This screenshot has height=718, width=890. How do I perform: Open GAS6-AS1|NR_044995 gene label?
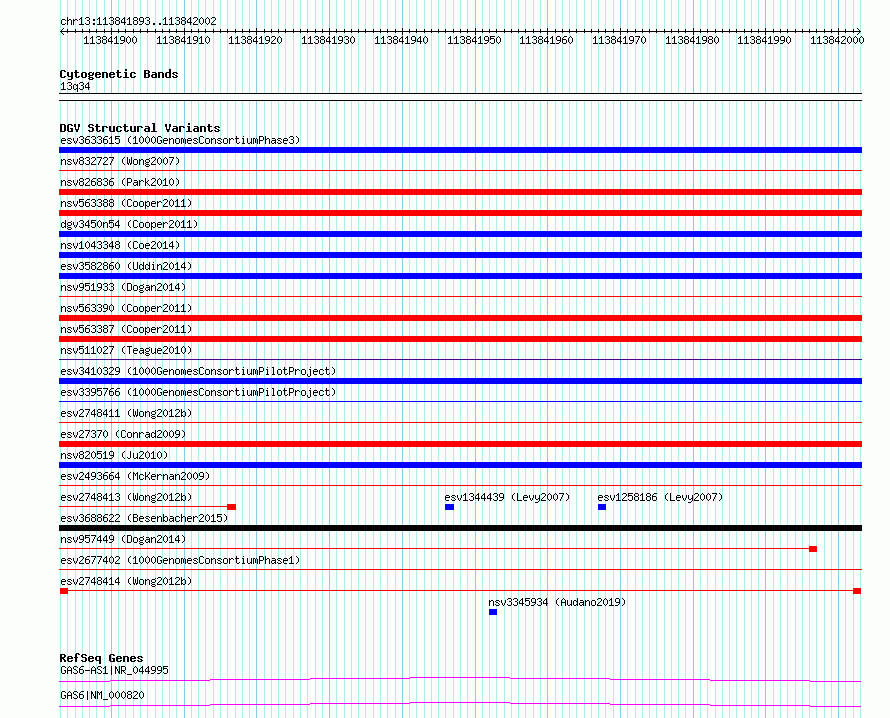click(114, 670)
